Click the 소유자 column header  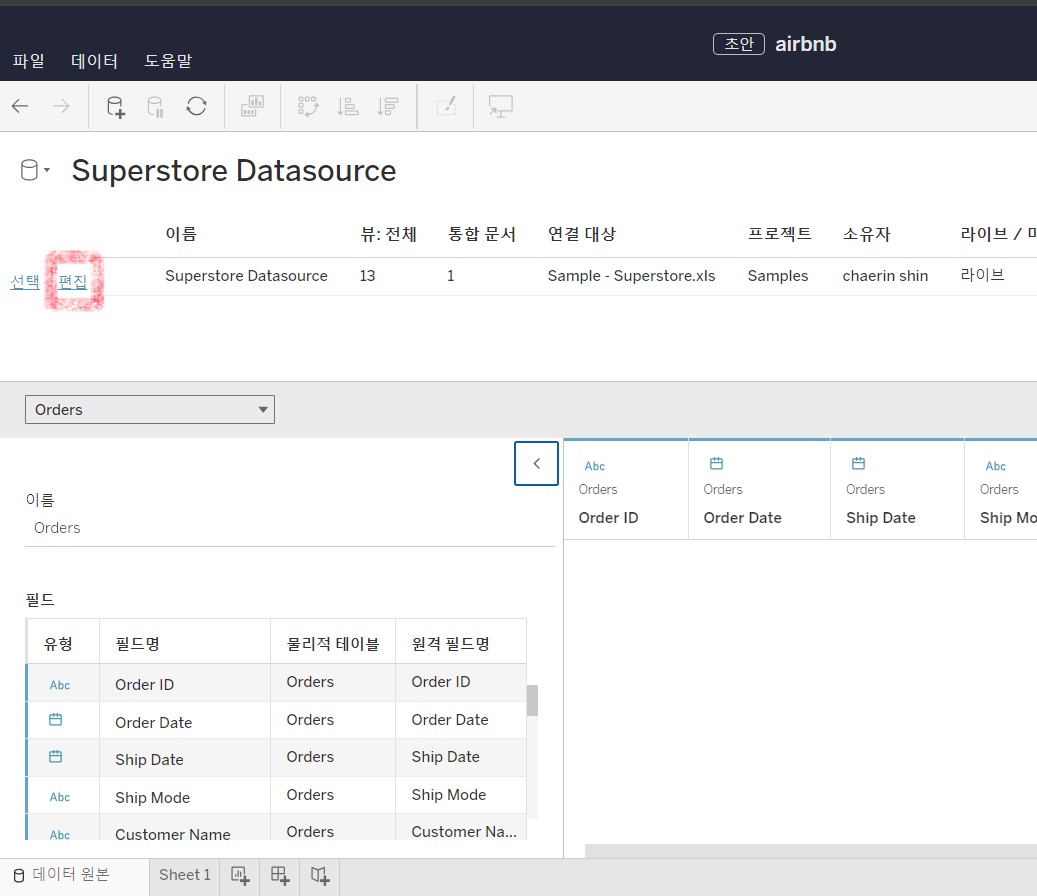pyautogui.click(x=866, y=234)
